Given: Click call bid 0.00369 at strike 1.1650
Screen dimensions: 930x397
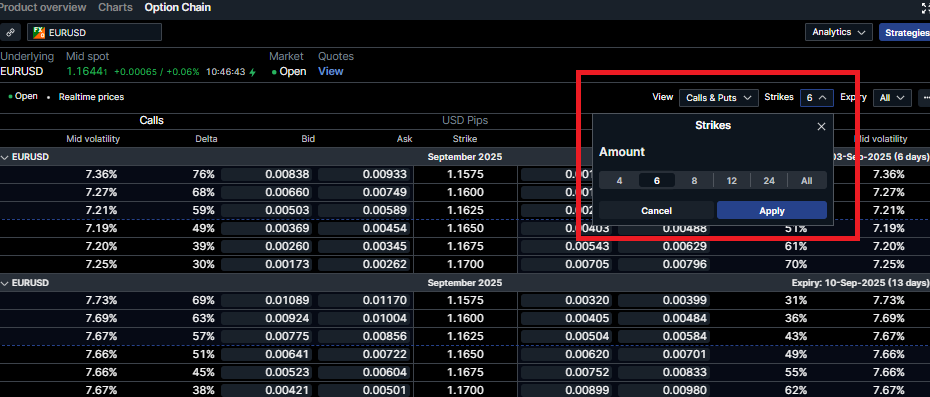Looking at the screenshot, I should coord(266,228).
